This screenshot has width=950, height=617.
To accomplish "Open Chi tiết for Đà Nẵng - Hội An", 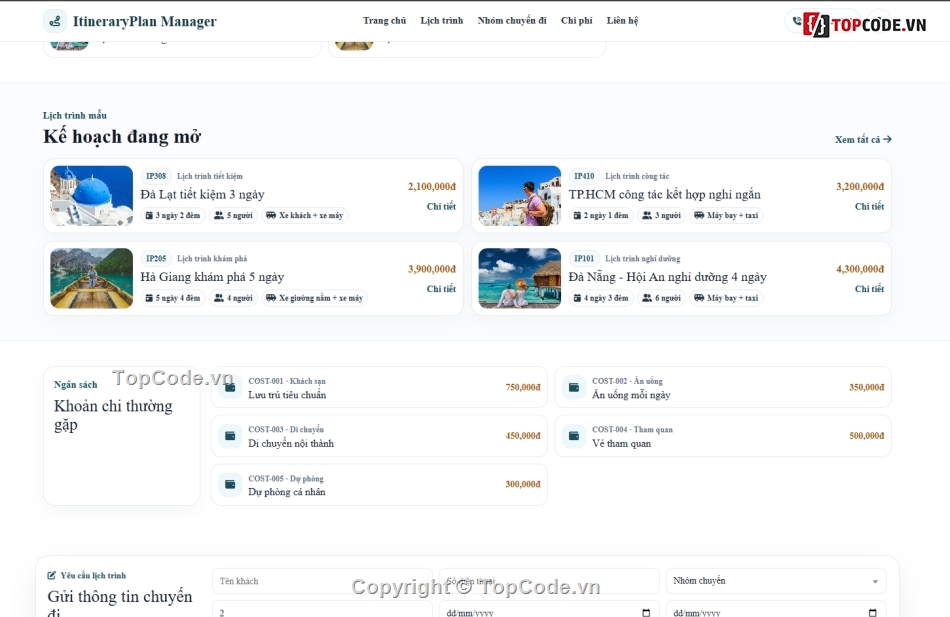I will click(x=869, y=289).
